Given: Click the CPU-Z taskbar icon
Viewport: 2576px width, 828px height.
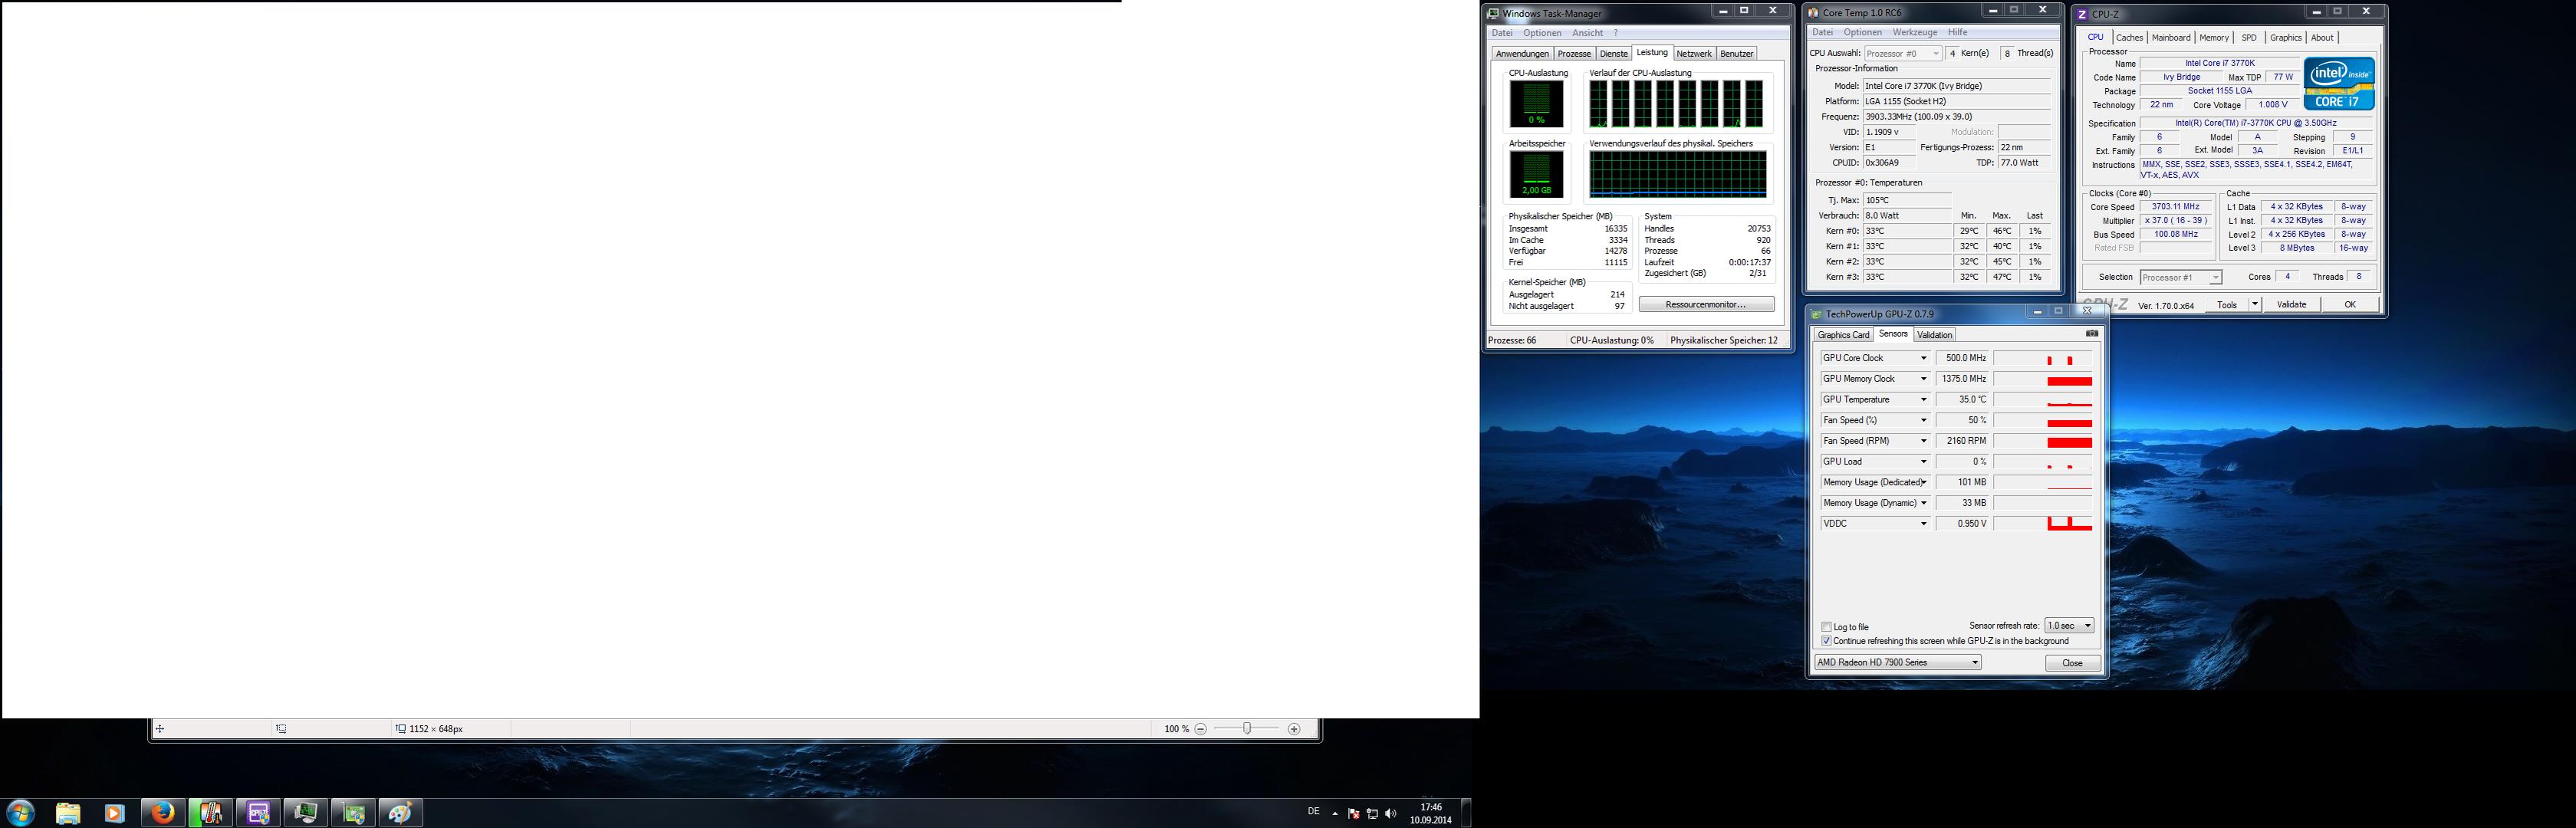Looking at the screenshot, I should [258, 813].
